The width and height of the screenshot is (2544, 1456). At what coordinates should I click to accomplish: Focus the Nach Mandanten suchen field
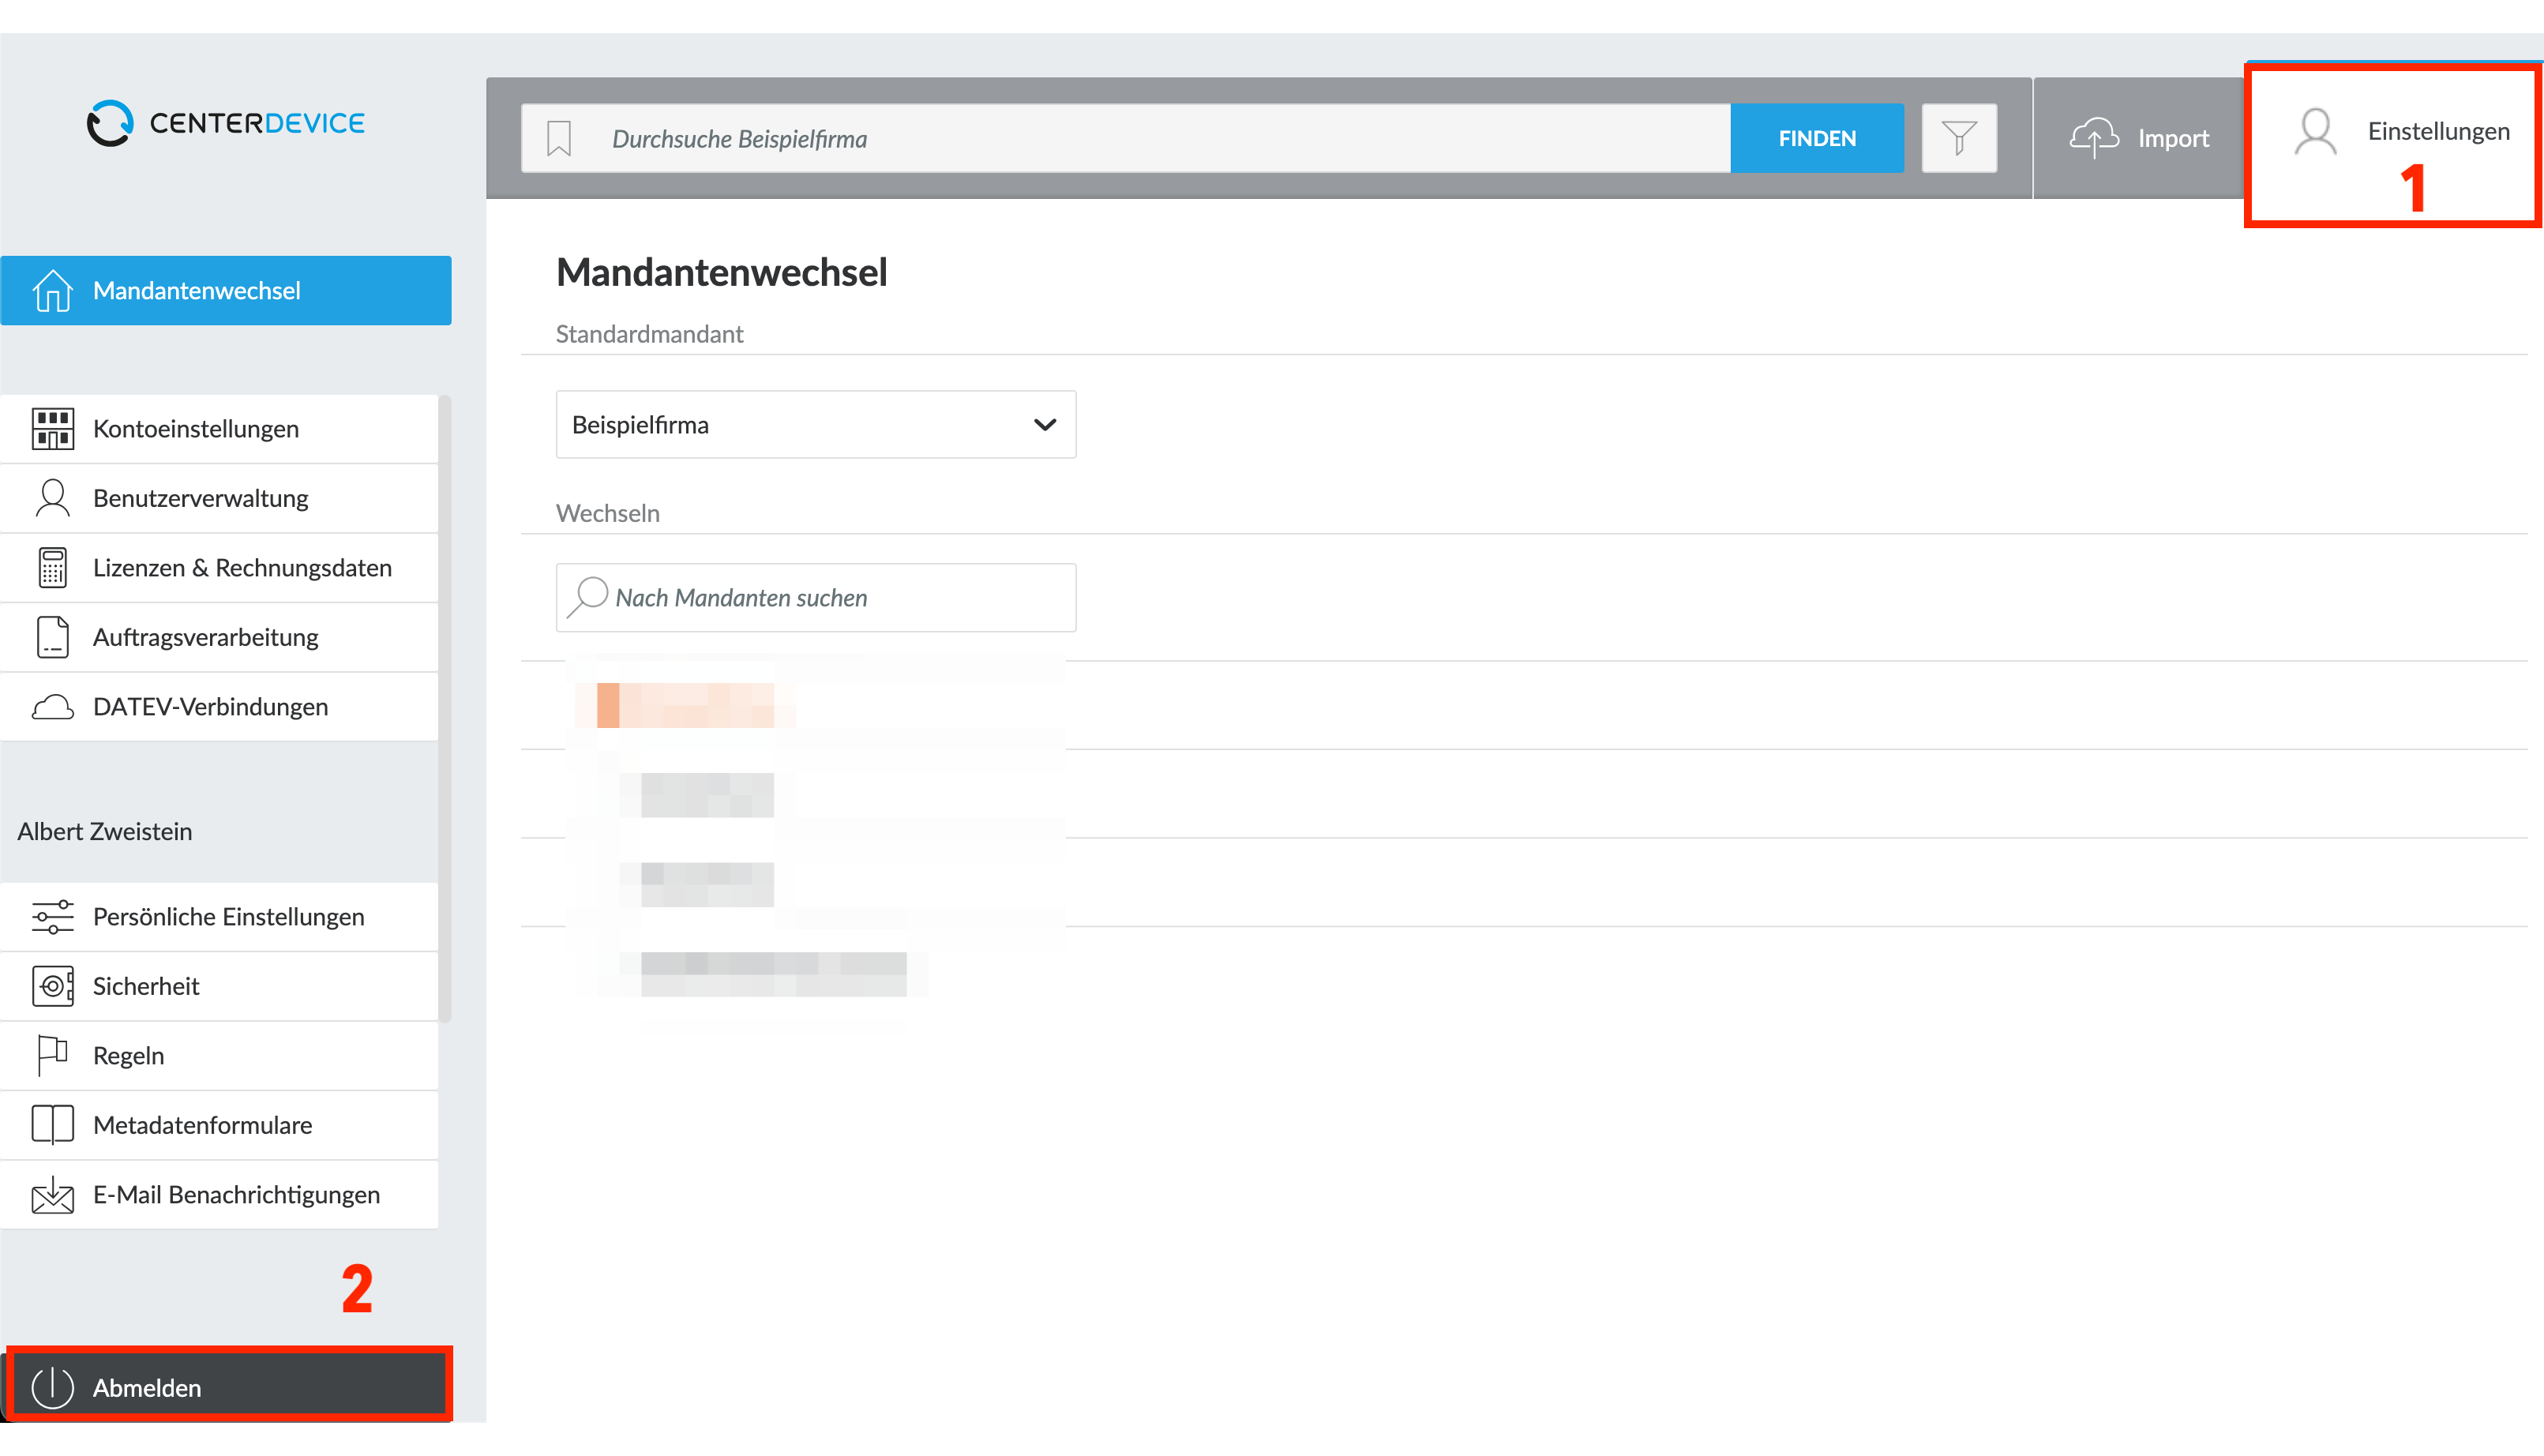[x=816, y=597]
